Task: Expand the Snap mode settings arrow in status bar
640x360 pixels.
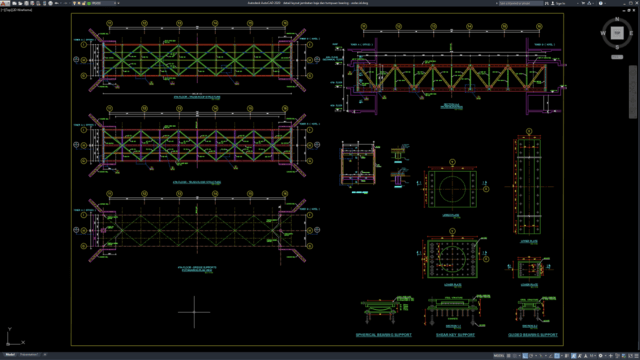Action: (520, 356)
